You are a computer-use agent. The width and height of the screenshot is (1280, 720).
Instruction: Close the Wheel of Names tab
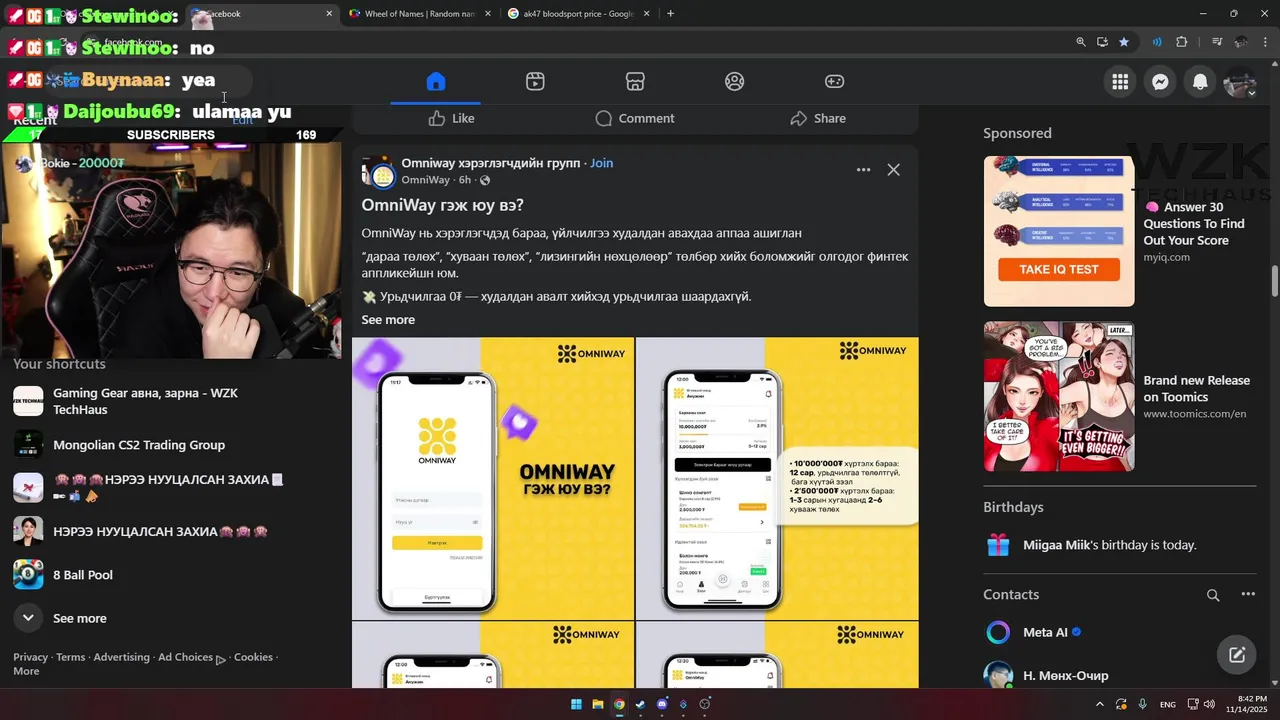point(487,14)
